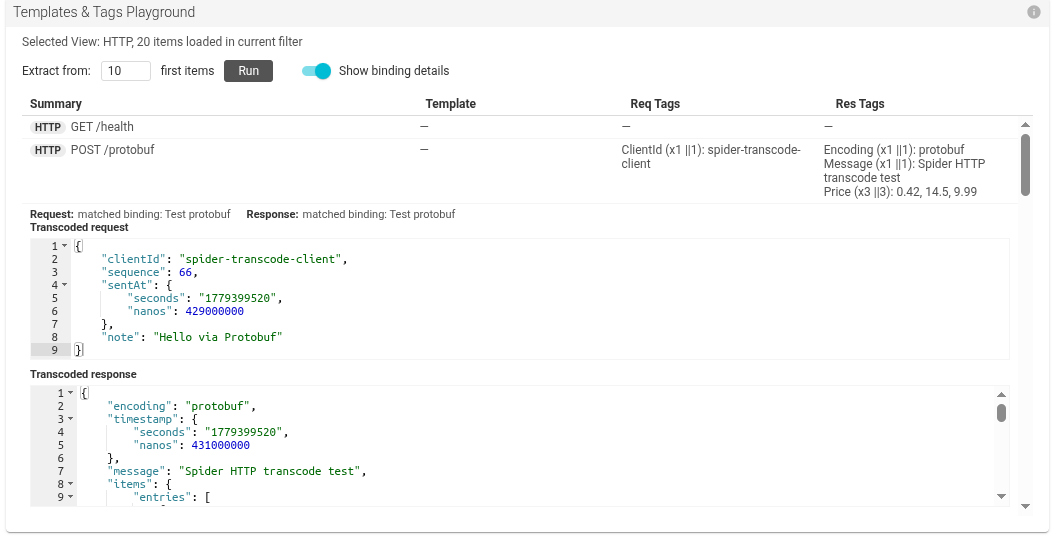The height and width of the screenshot is (538, 1055).
Task: Run the extraction
Action: point(248,71)
